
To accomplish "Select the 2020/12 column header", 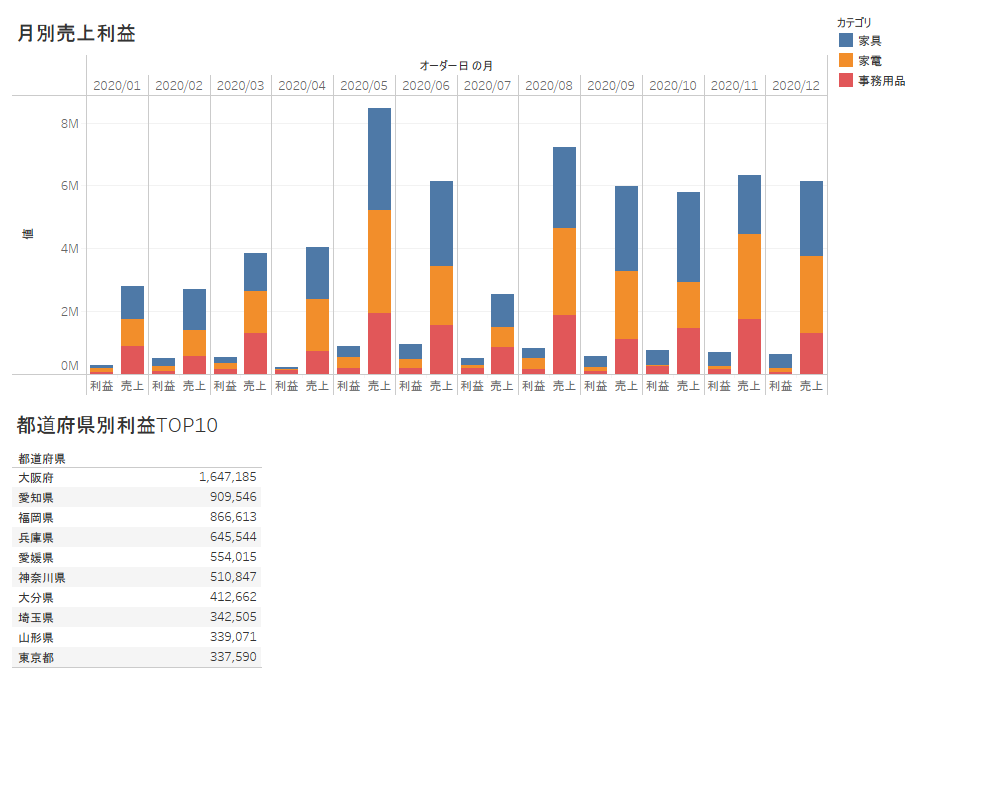I will 796,85.
